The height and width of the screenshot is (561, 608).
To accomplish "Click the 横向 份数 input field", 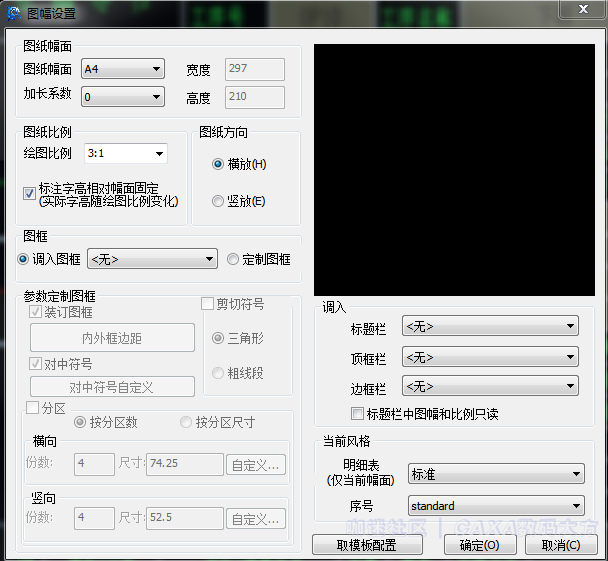I will pos(94,464).
